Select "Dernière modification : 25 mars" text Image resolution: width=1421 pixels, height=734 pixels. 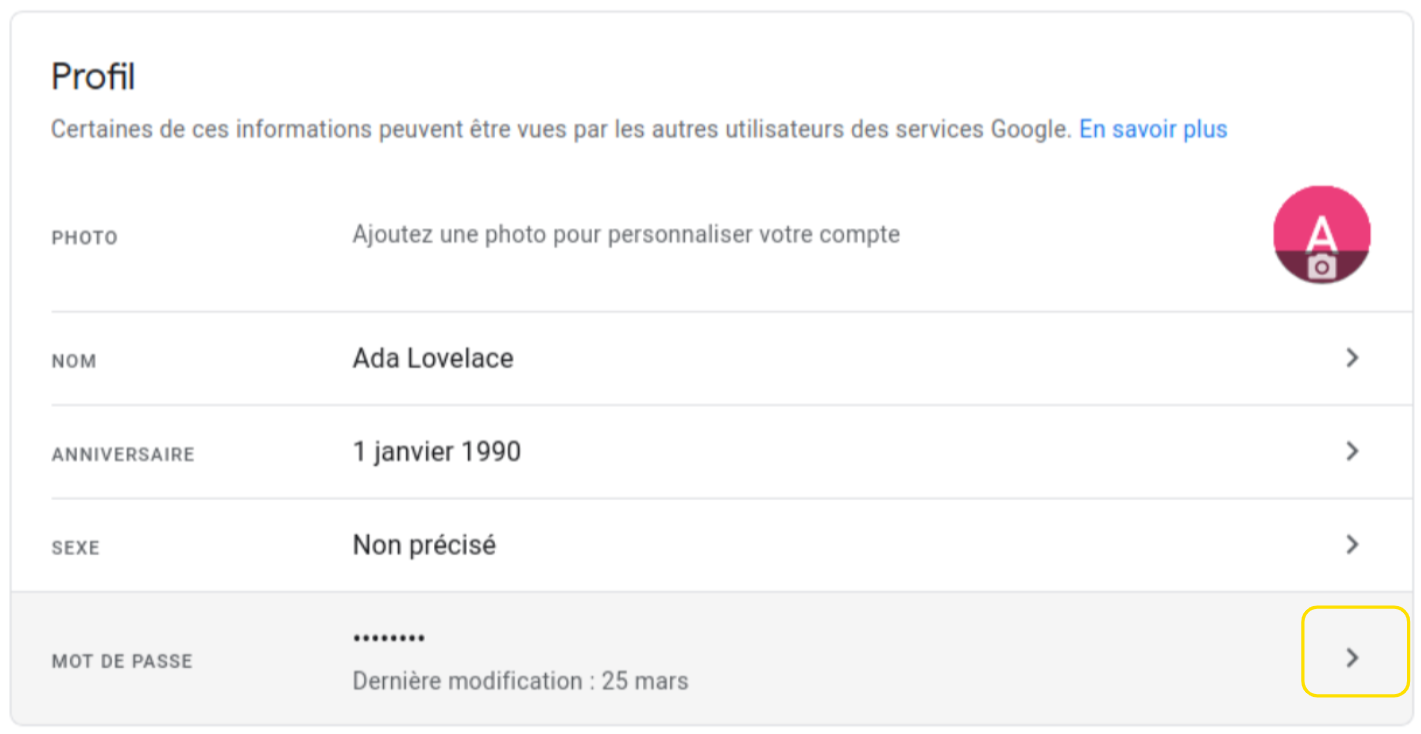(x=520, y=682)
